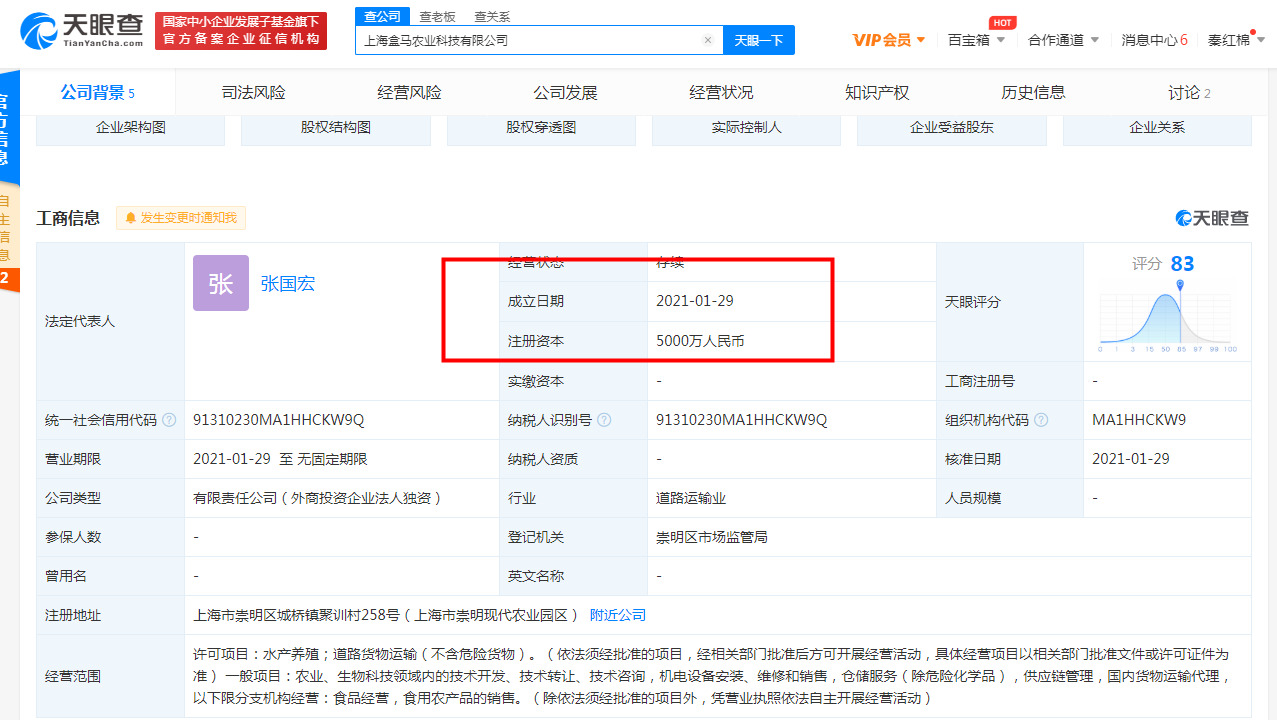Click the 企业关系 button
The width and height of the screenshot is (1277, 720).
click(1157, 129)
